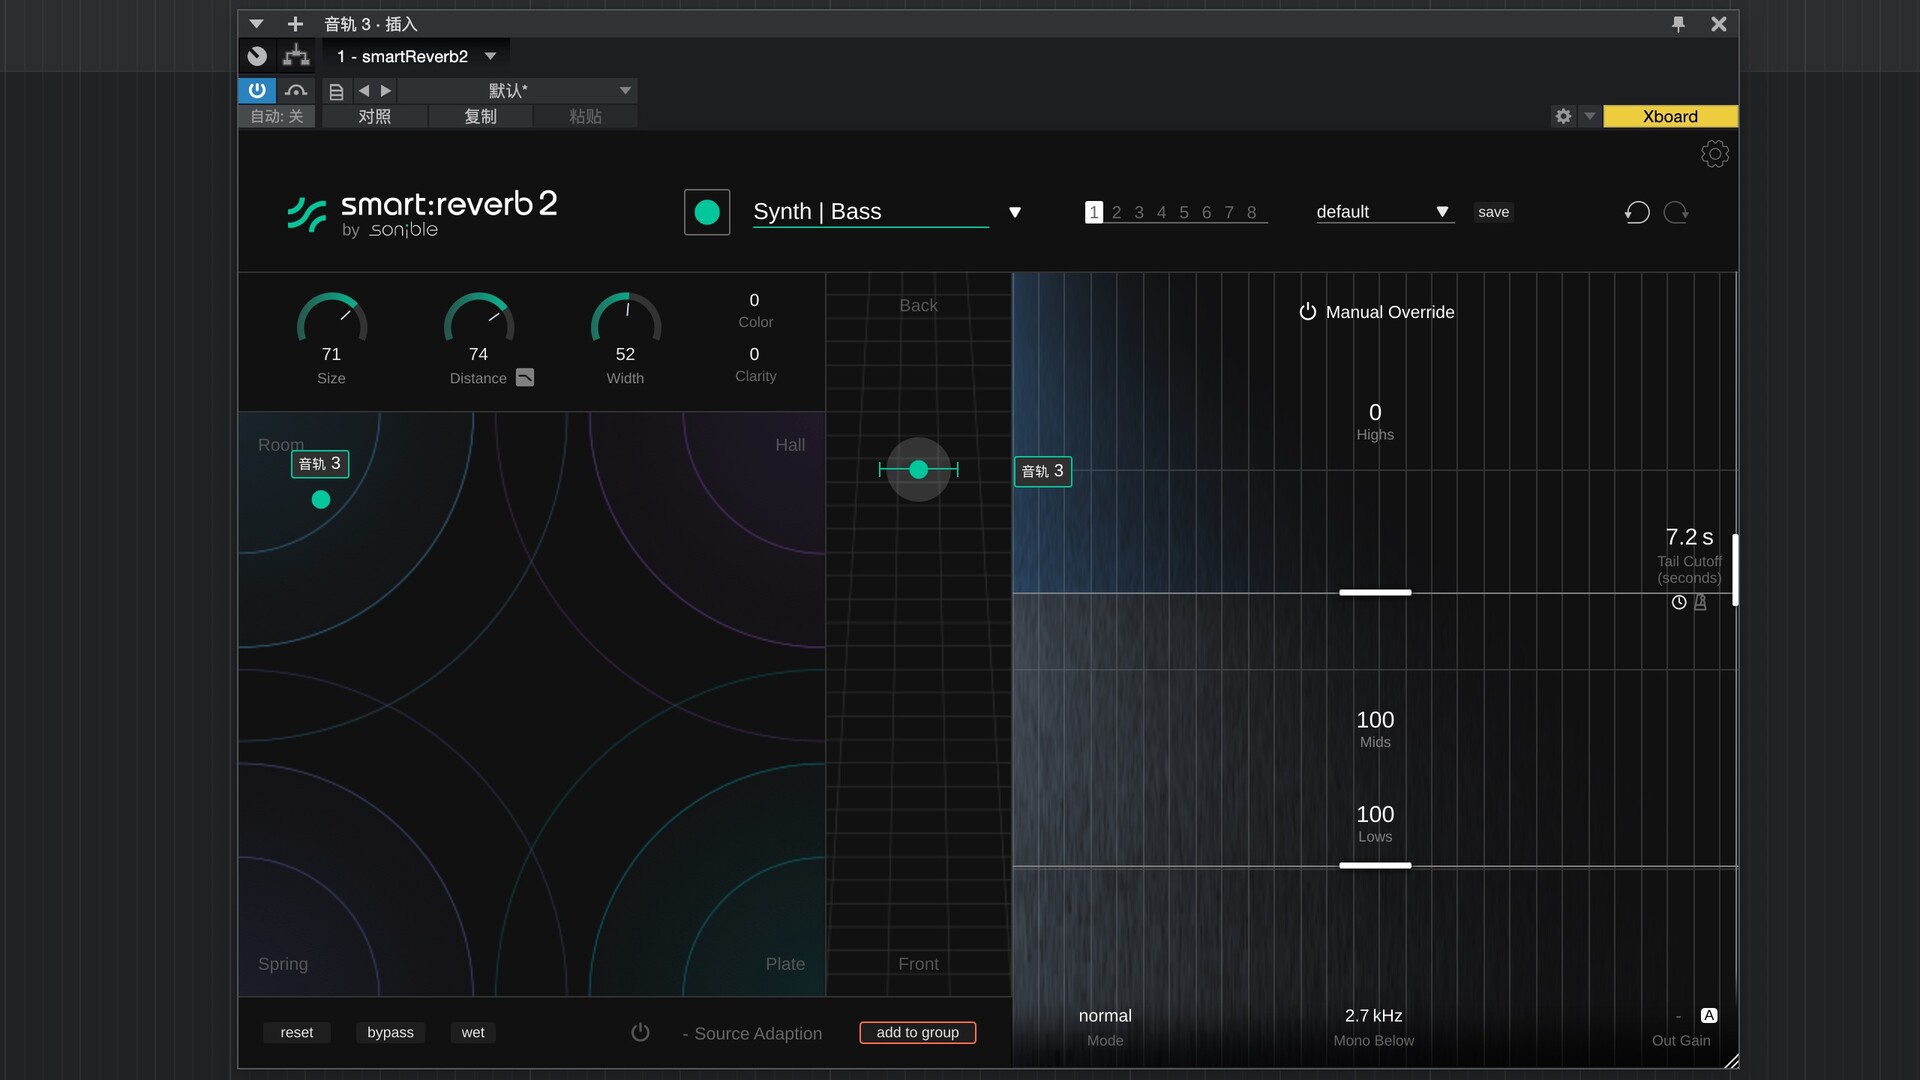Open the routing icon next to smartReverb2
The image size is (1920, 1080).
point(296,56)
